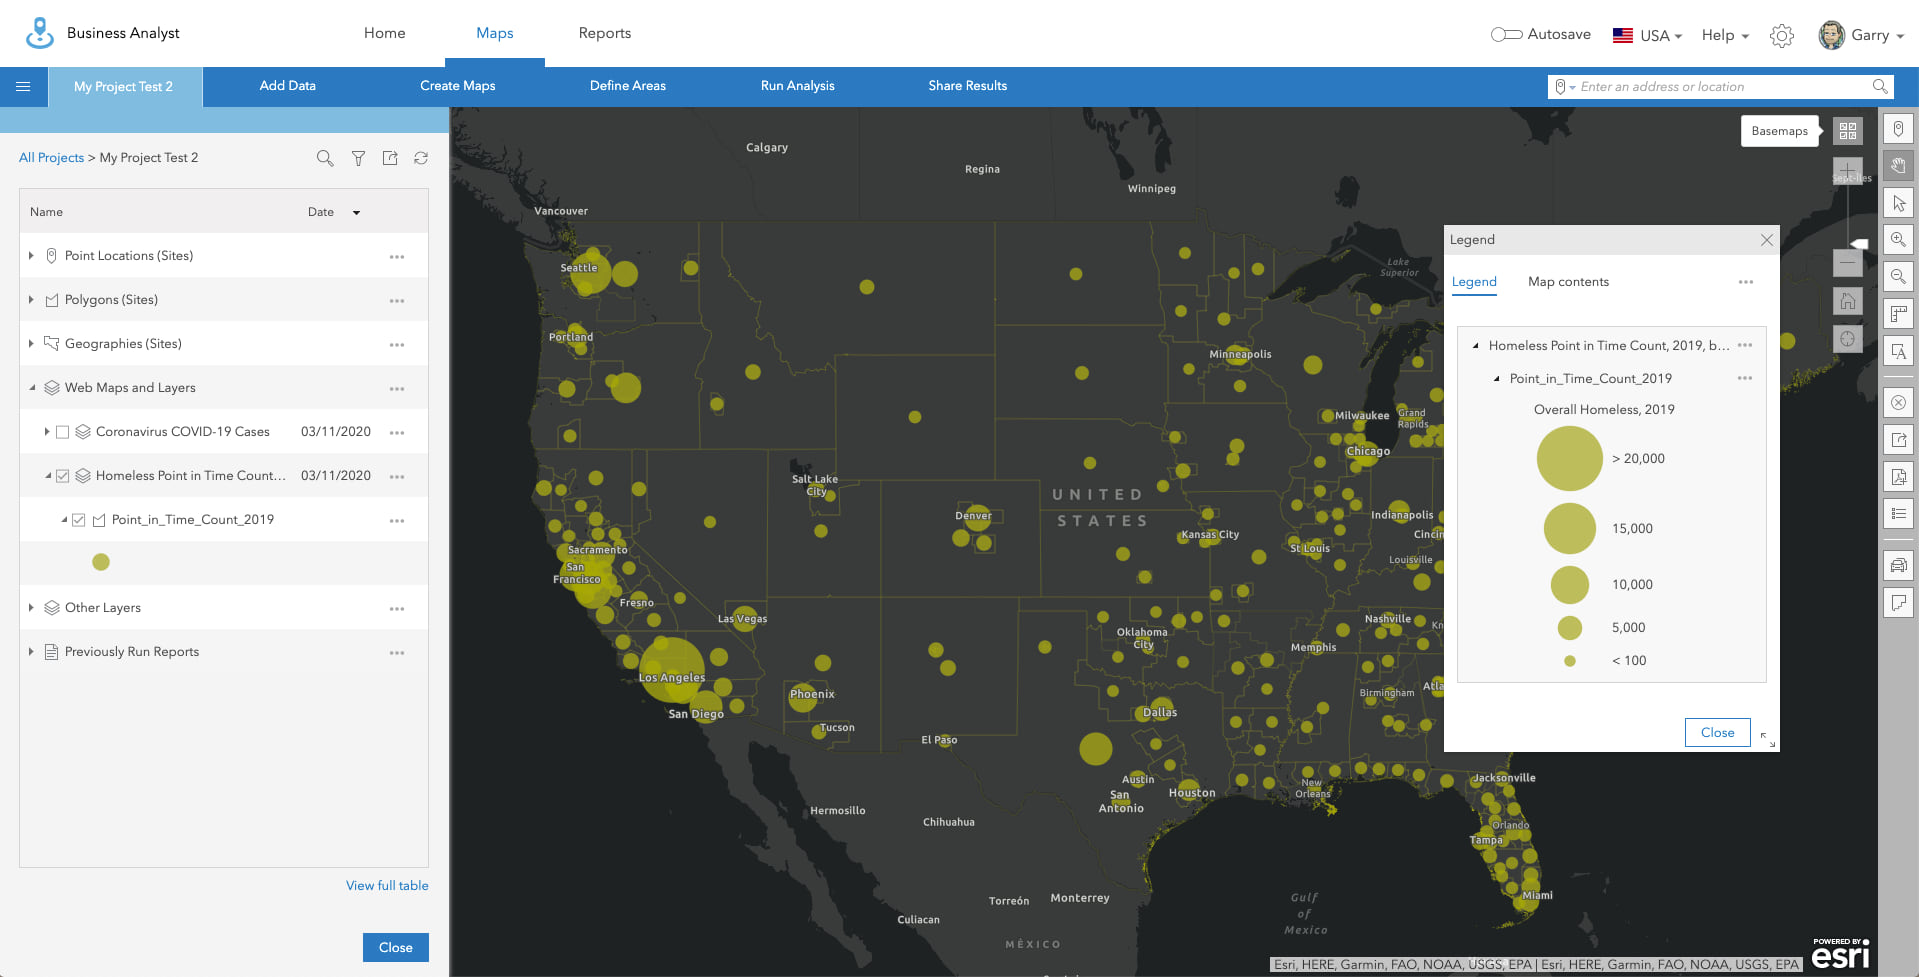
Task: Switch to the Map contents tab
Action: [x=1569, y=282]
